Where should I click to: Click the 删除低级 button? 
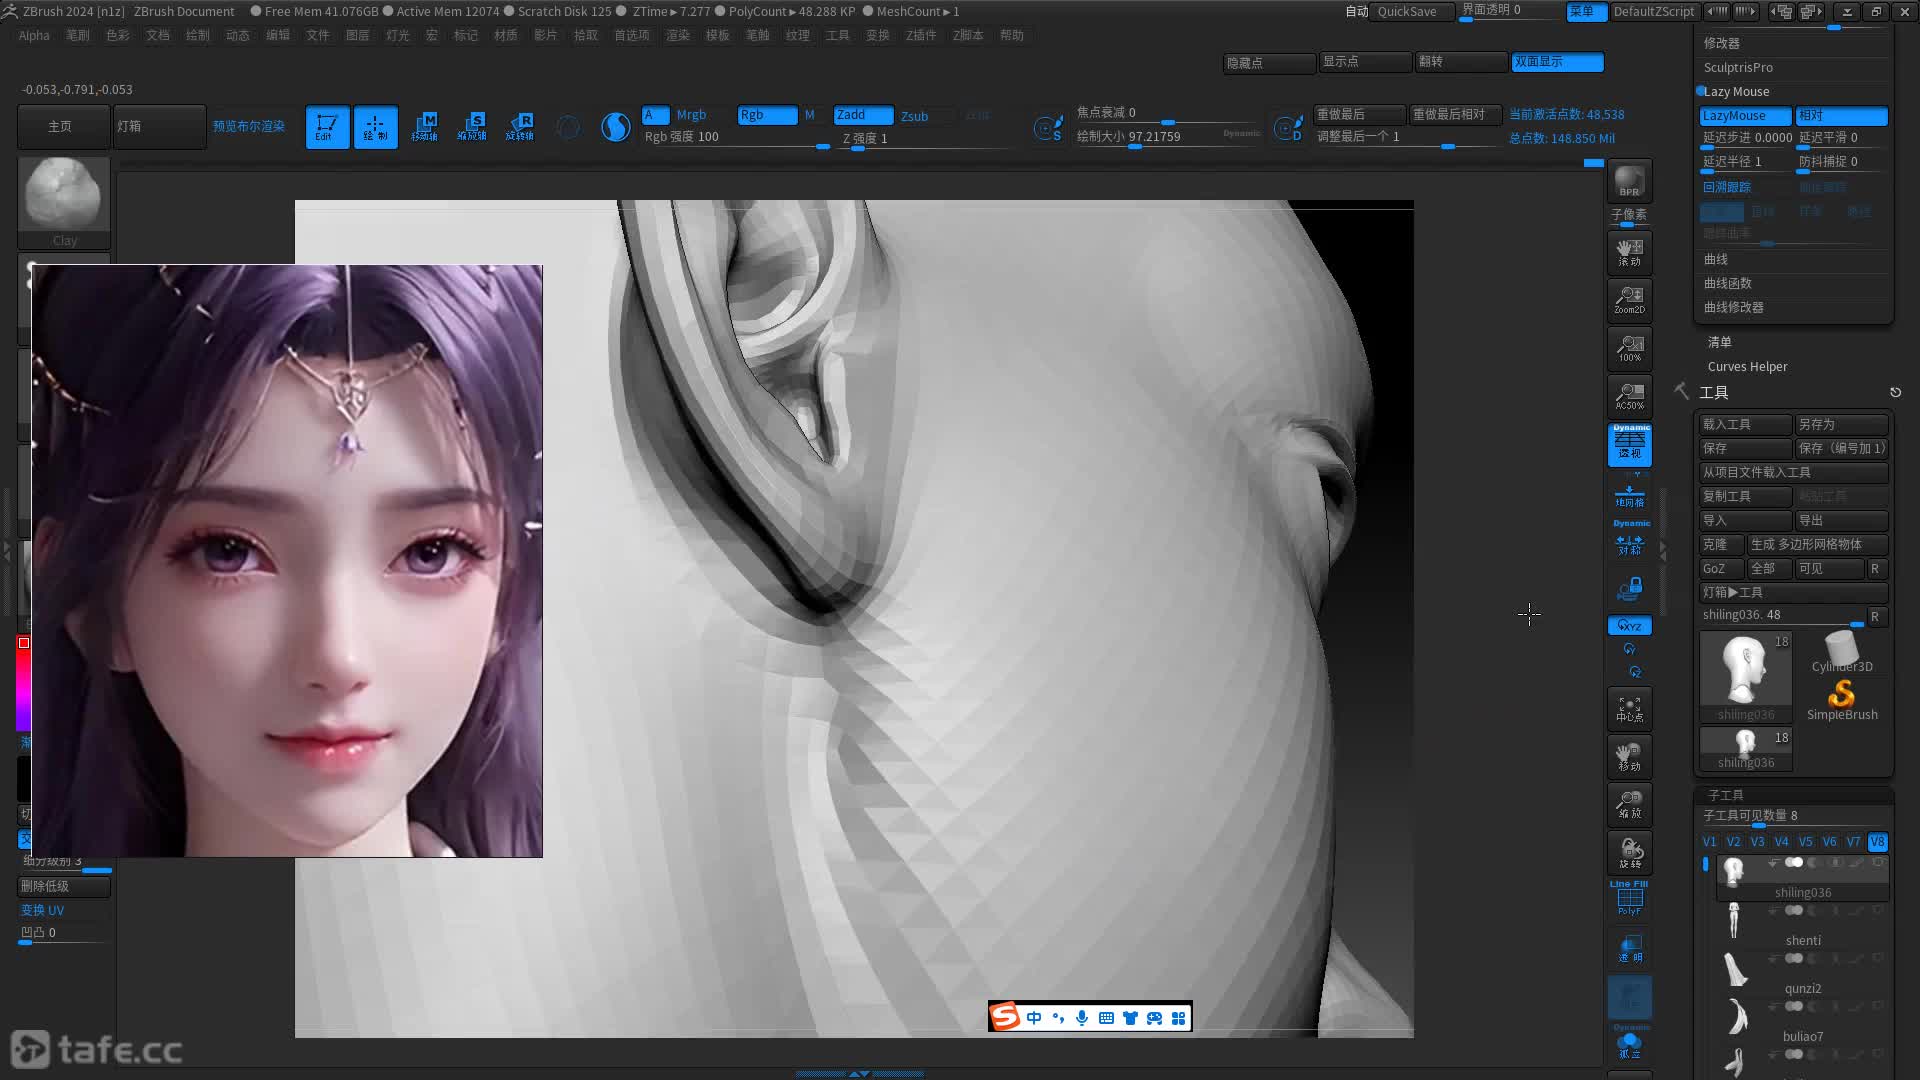[64, 886]
